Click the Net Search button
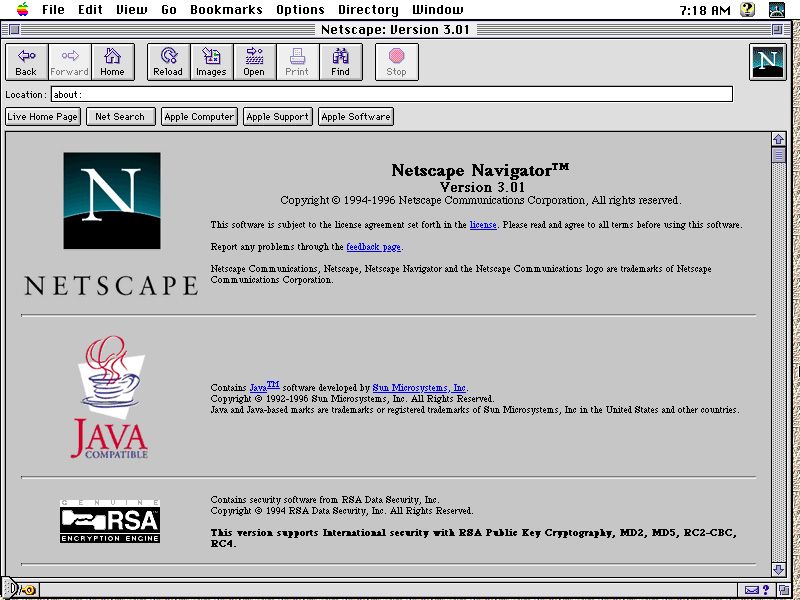The width and height of the screenshot is (800, 600). pyautogui.click(x=120, y=116)
